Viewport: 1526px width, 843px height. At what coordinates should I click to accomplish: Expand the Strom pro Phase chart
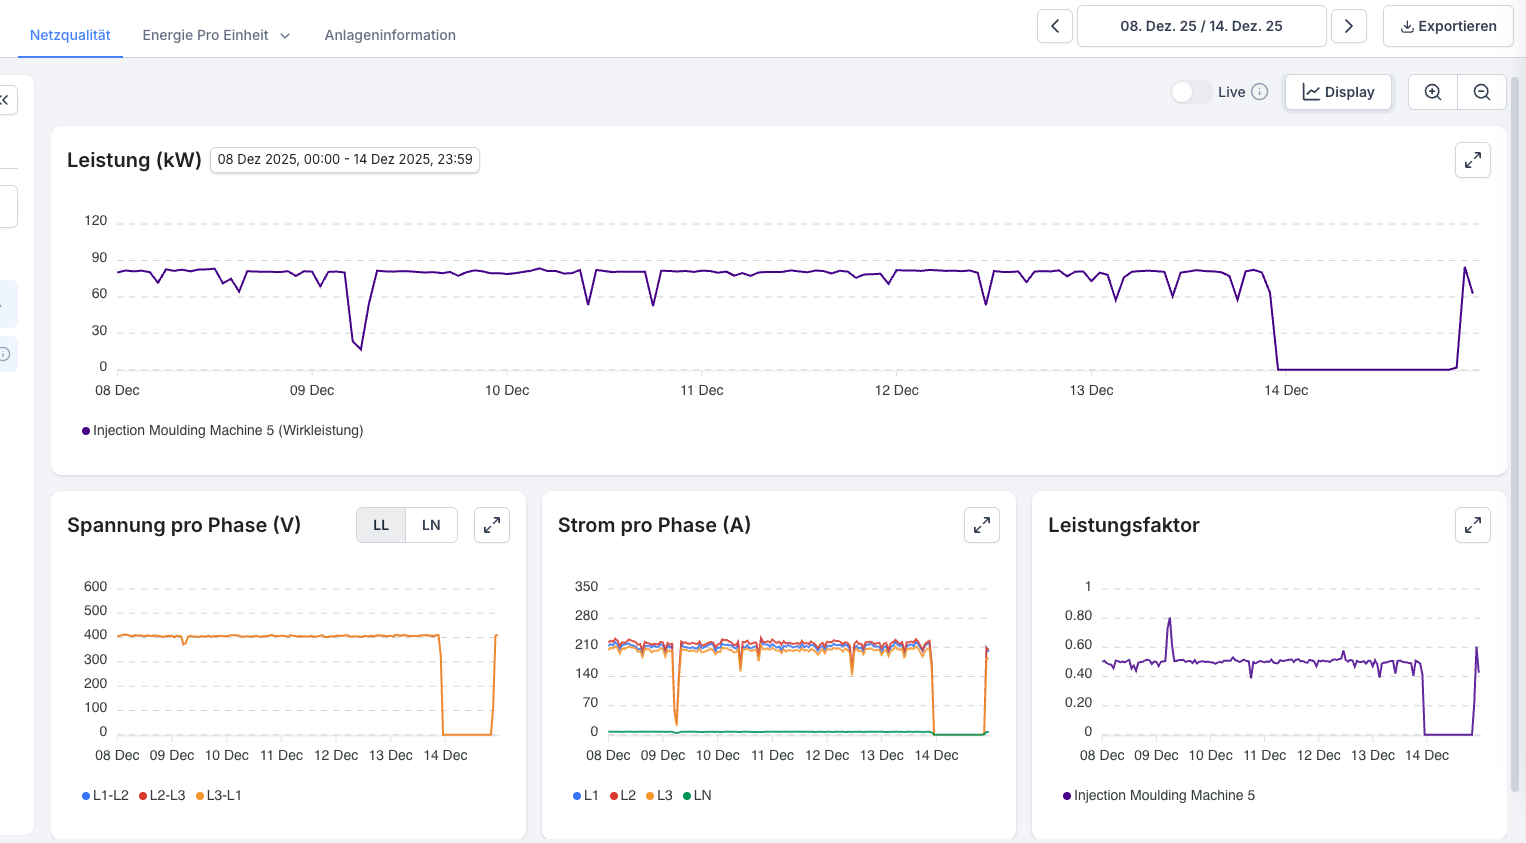[x=982, y=525]
